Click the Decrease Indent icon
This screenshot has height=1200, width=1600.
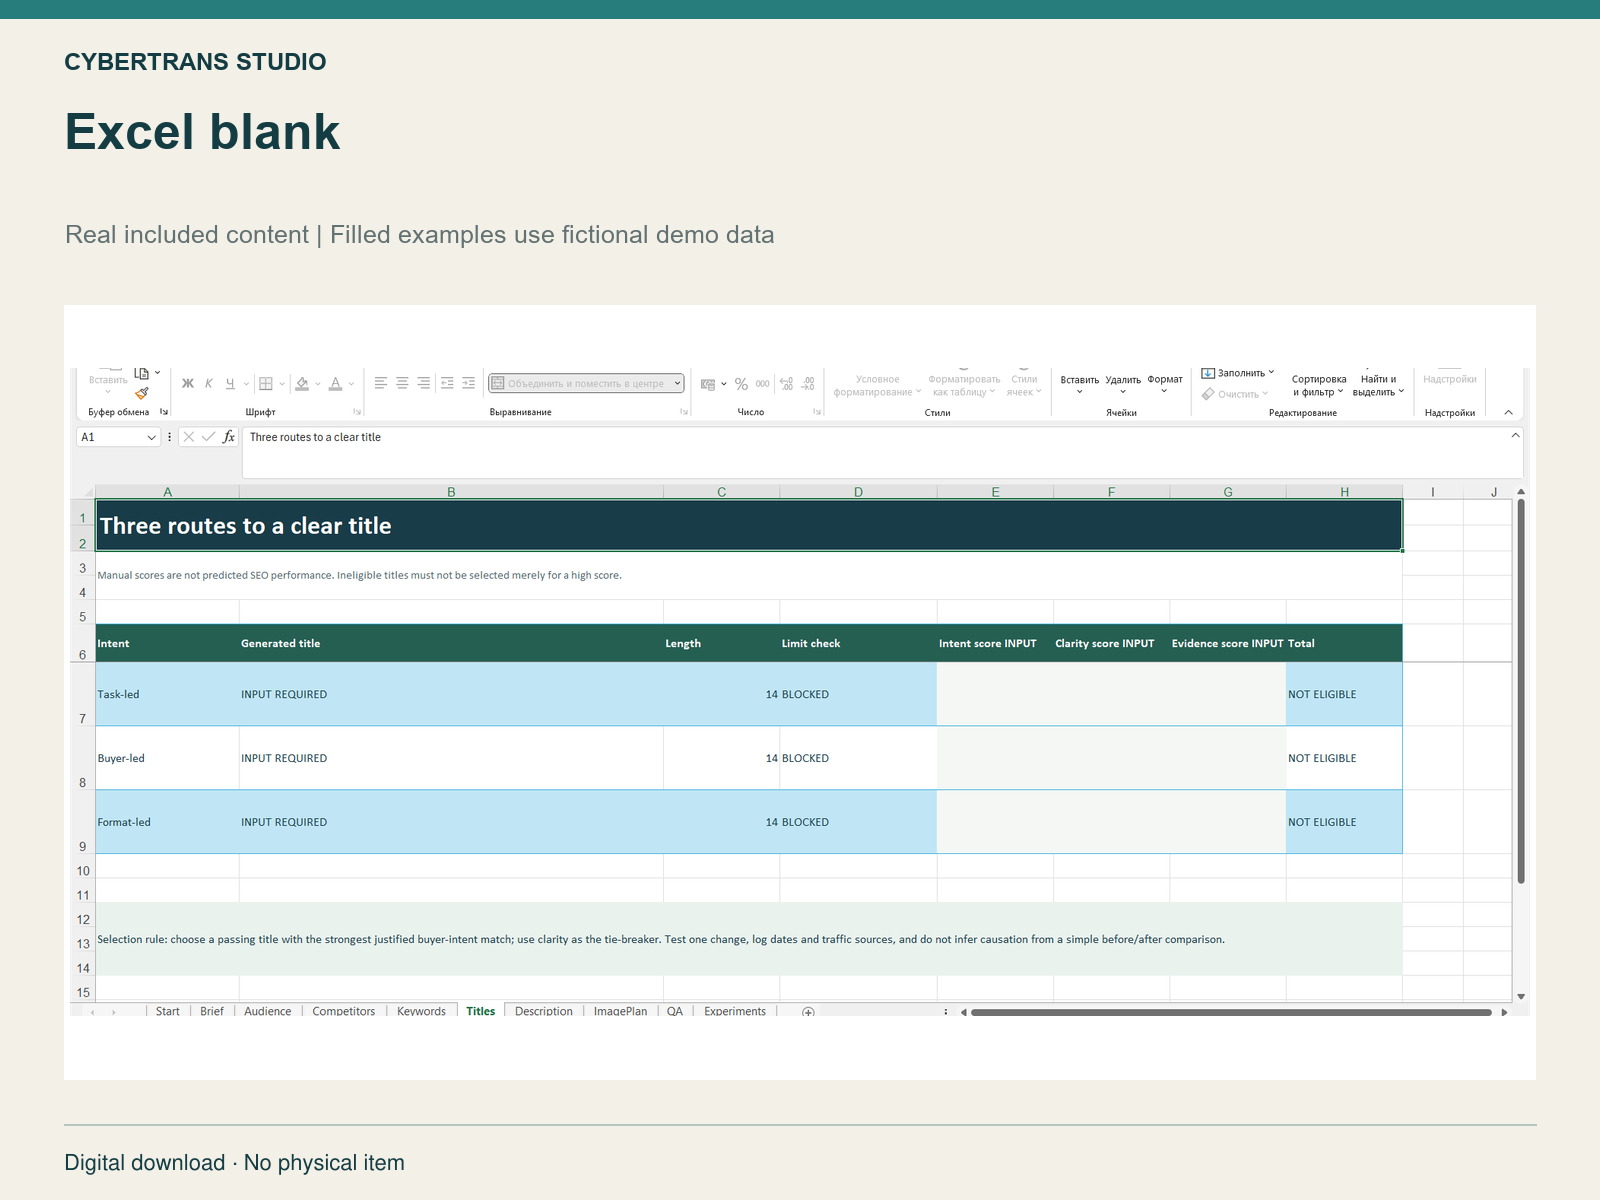(447, 383)
